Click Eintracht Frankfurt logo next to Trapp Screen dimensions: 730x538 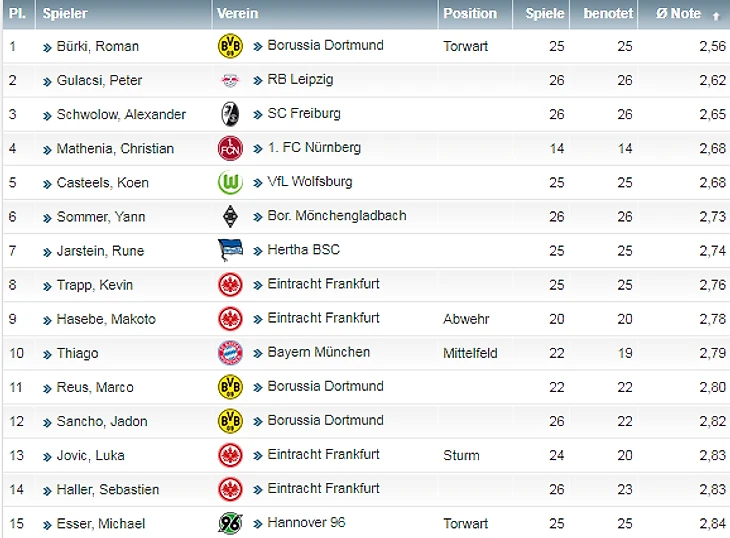[230, 284]
